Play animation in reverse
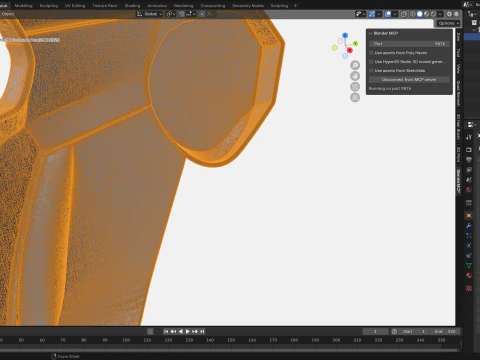The width and height of the screenshot is (480, 360). point(180,331)
